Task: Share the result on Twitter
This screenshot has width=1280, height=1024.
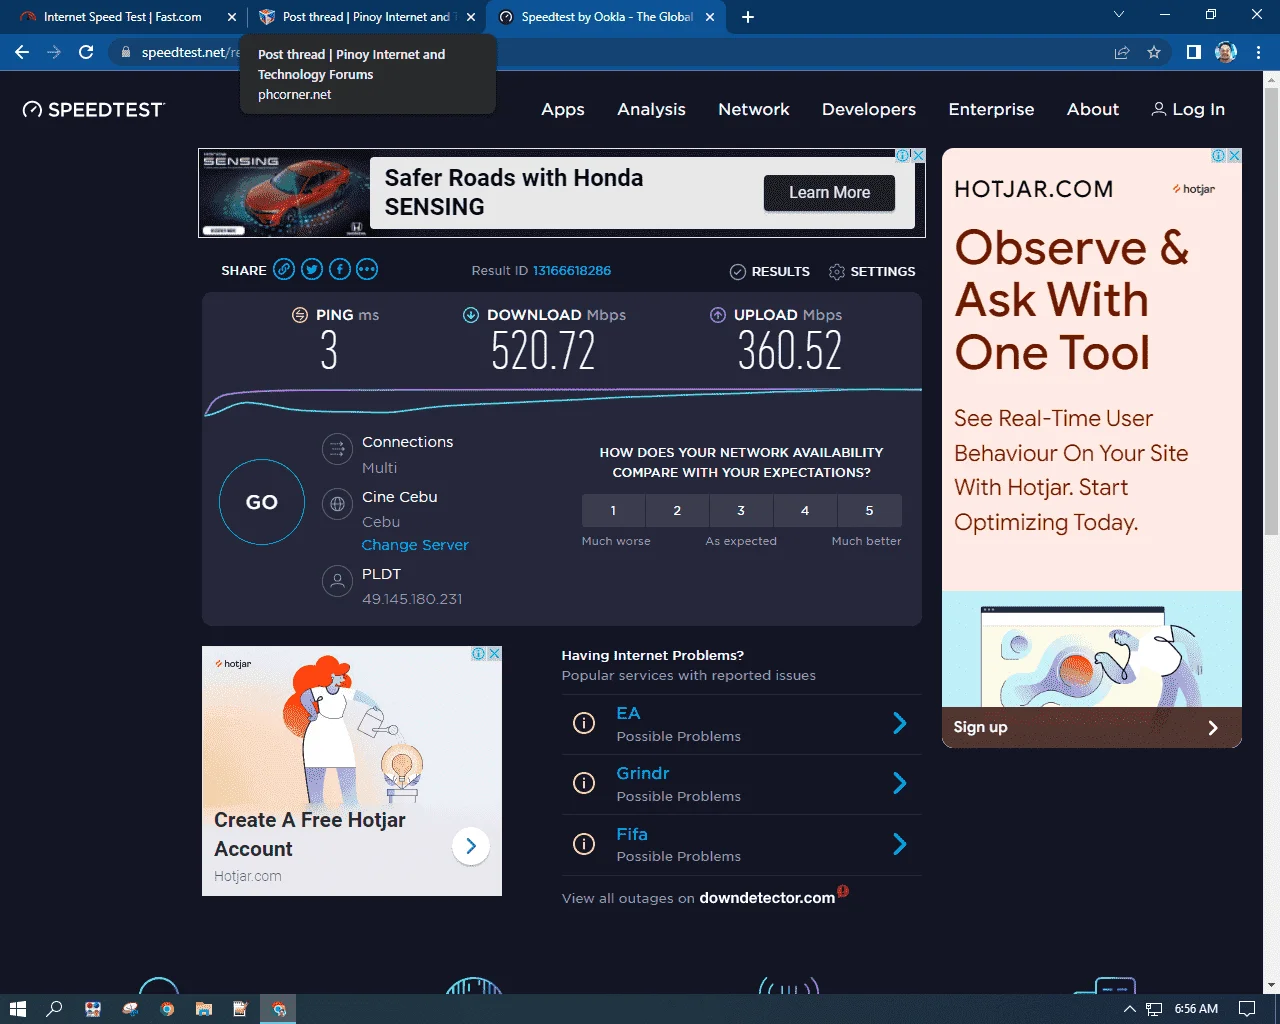Action: (x=312, y=269)
